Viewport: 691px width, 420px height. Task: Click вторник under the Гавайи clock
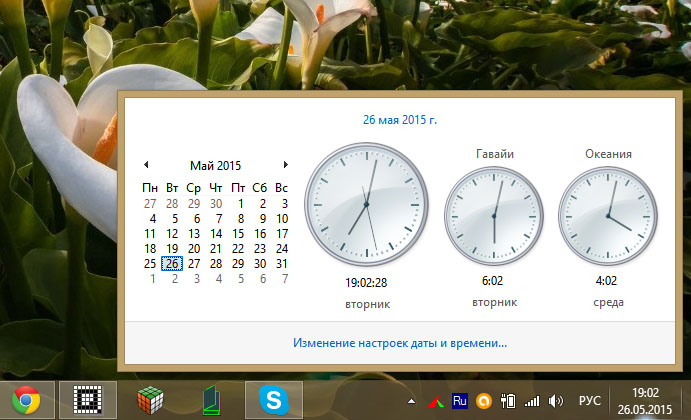[494, 303]
